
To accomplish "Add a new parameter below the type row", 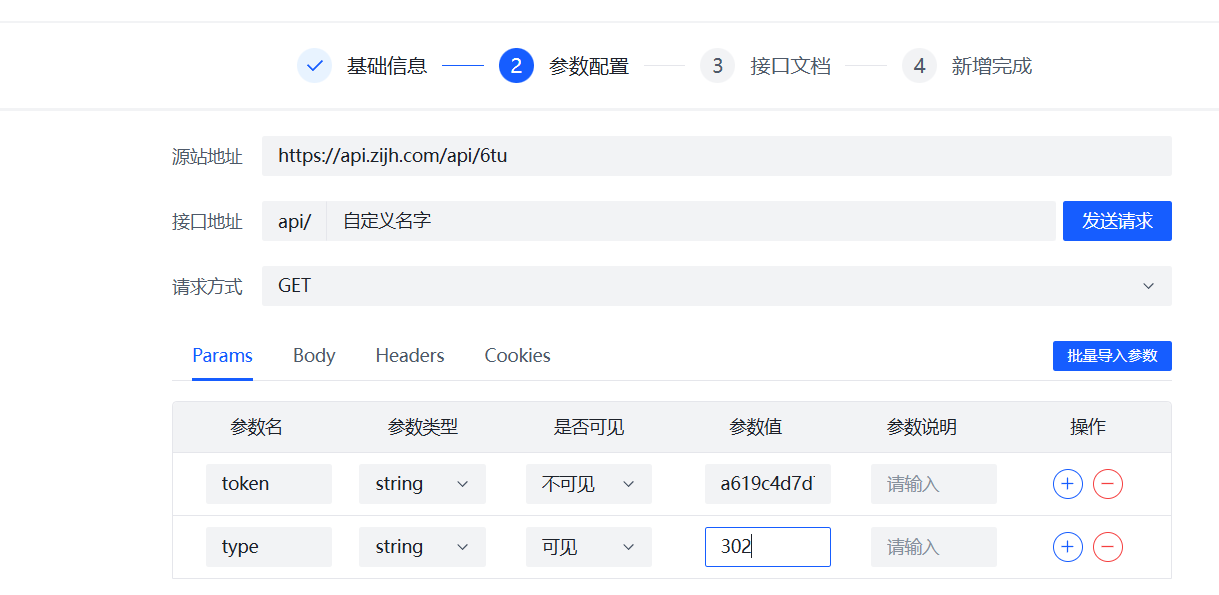I will [1067, 547].
